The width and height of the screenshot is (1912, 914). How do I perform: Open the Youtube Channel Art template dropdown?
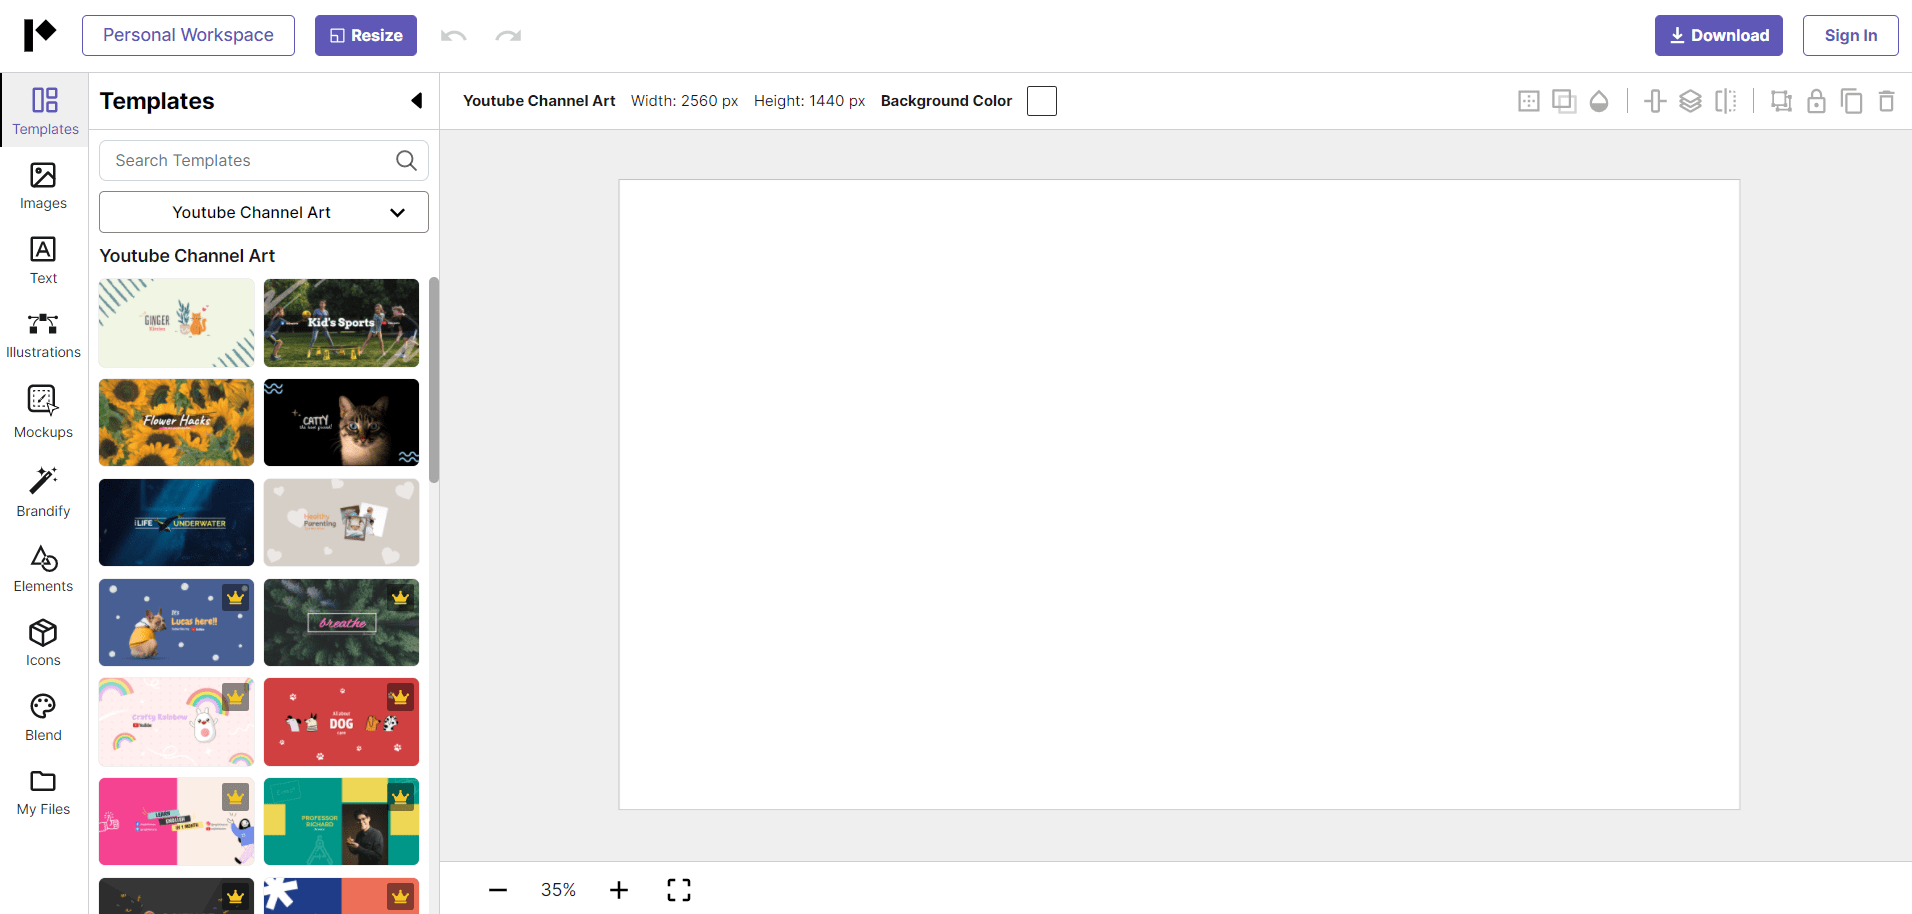tap(263, 212)
